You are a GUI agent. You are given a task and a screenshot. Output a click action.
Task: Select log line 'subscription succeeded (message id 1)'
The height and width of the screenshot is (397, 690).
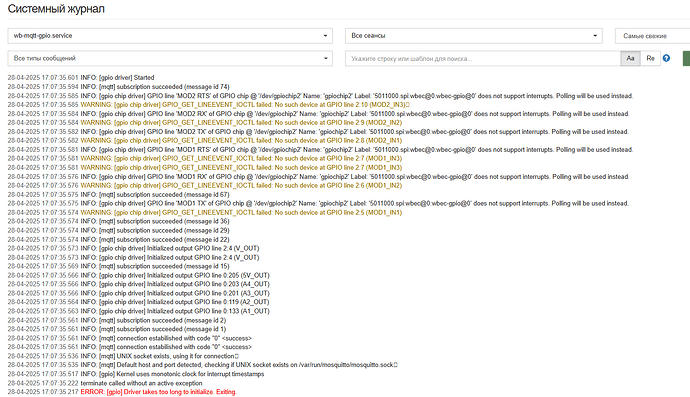[x=117, y=329]
